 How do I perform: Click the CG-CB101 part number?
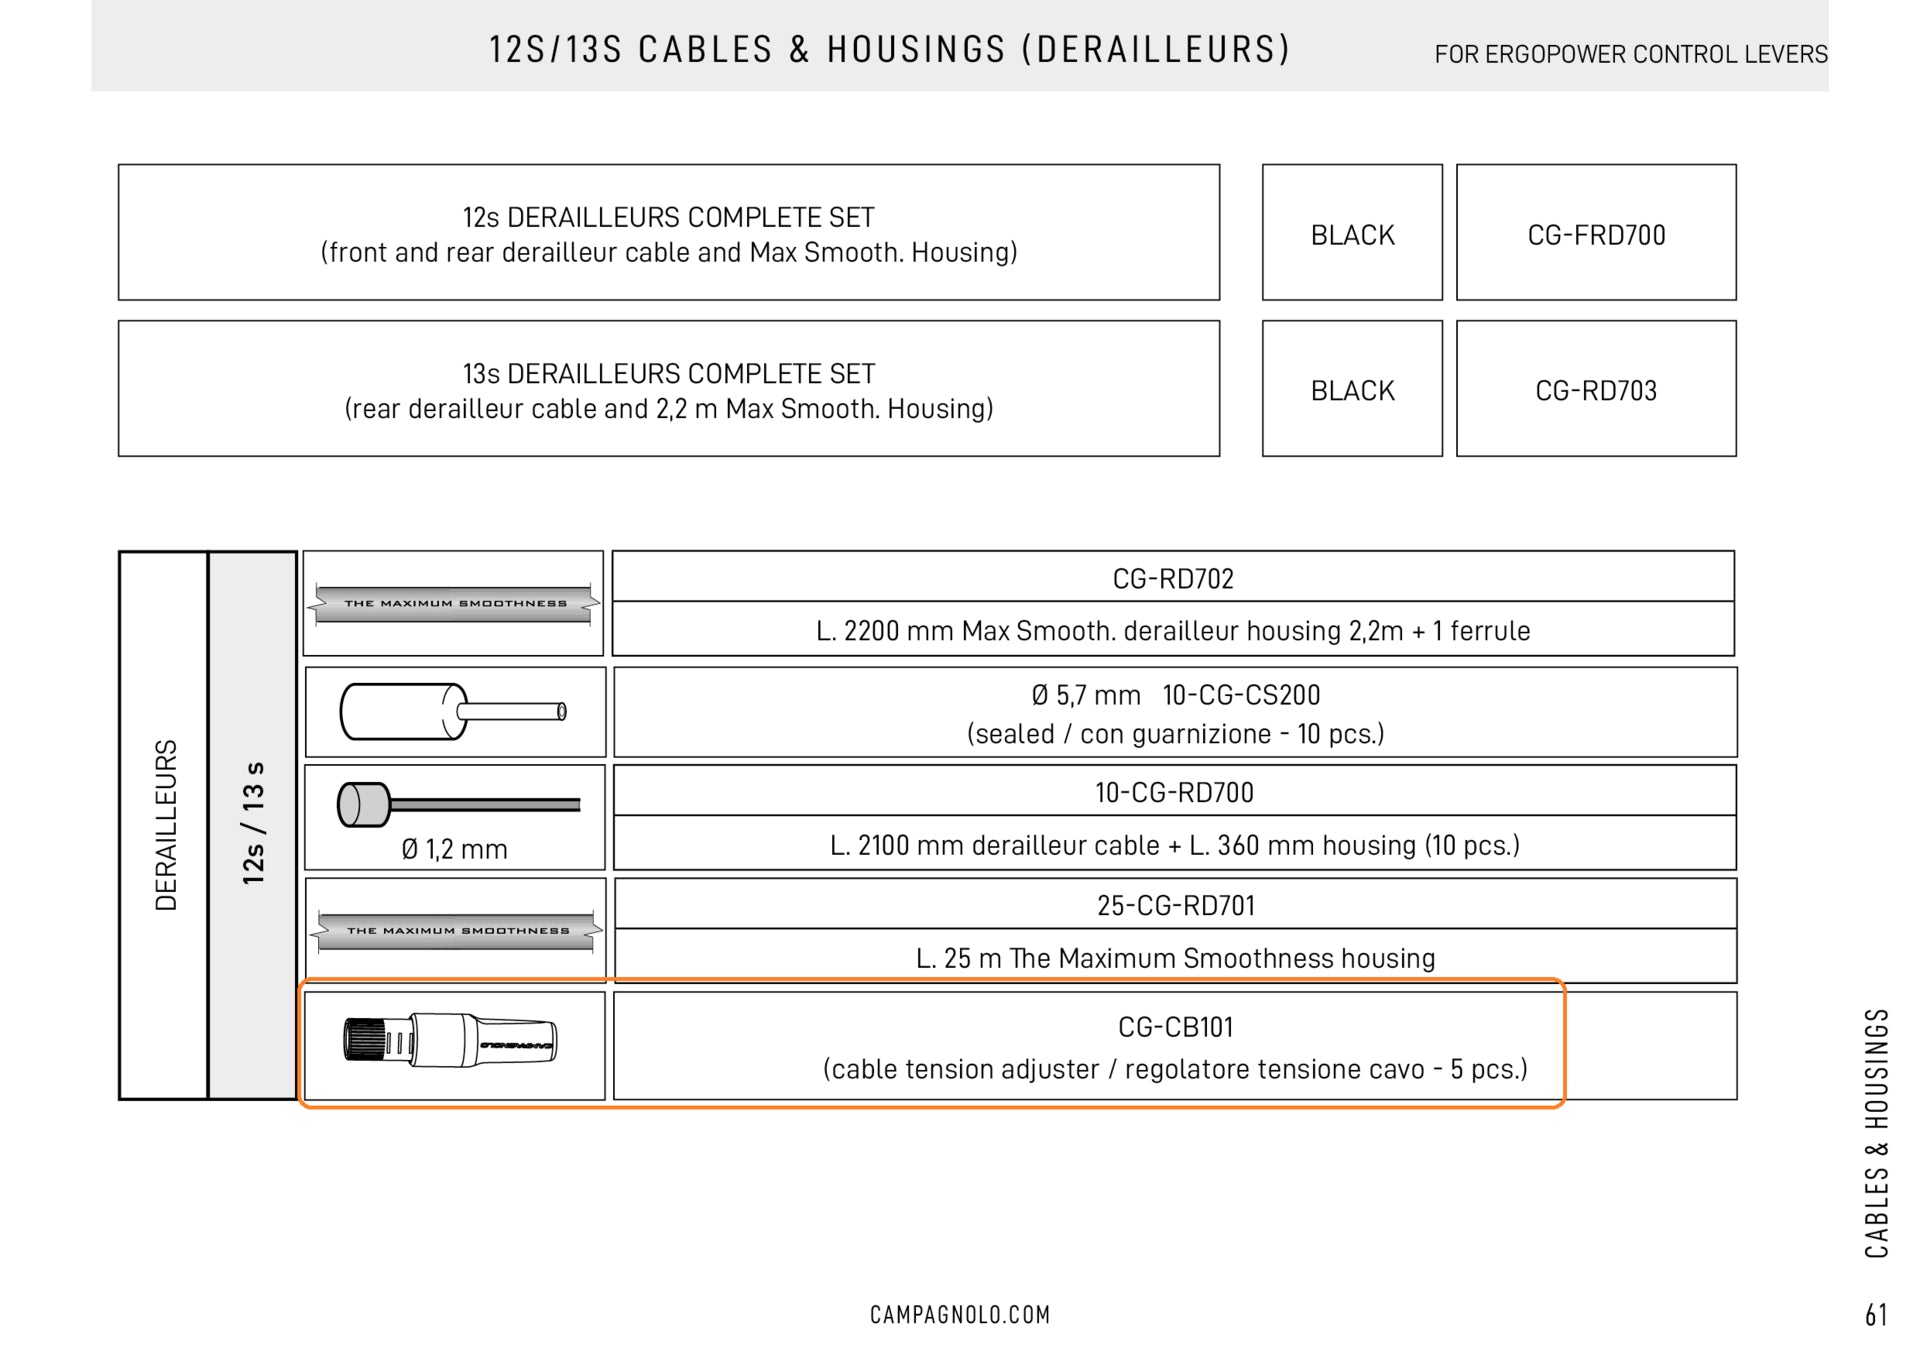pyautogui.click(x=1175, y=1027)
